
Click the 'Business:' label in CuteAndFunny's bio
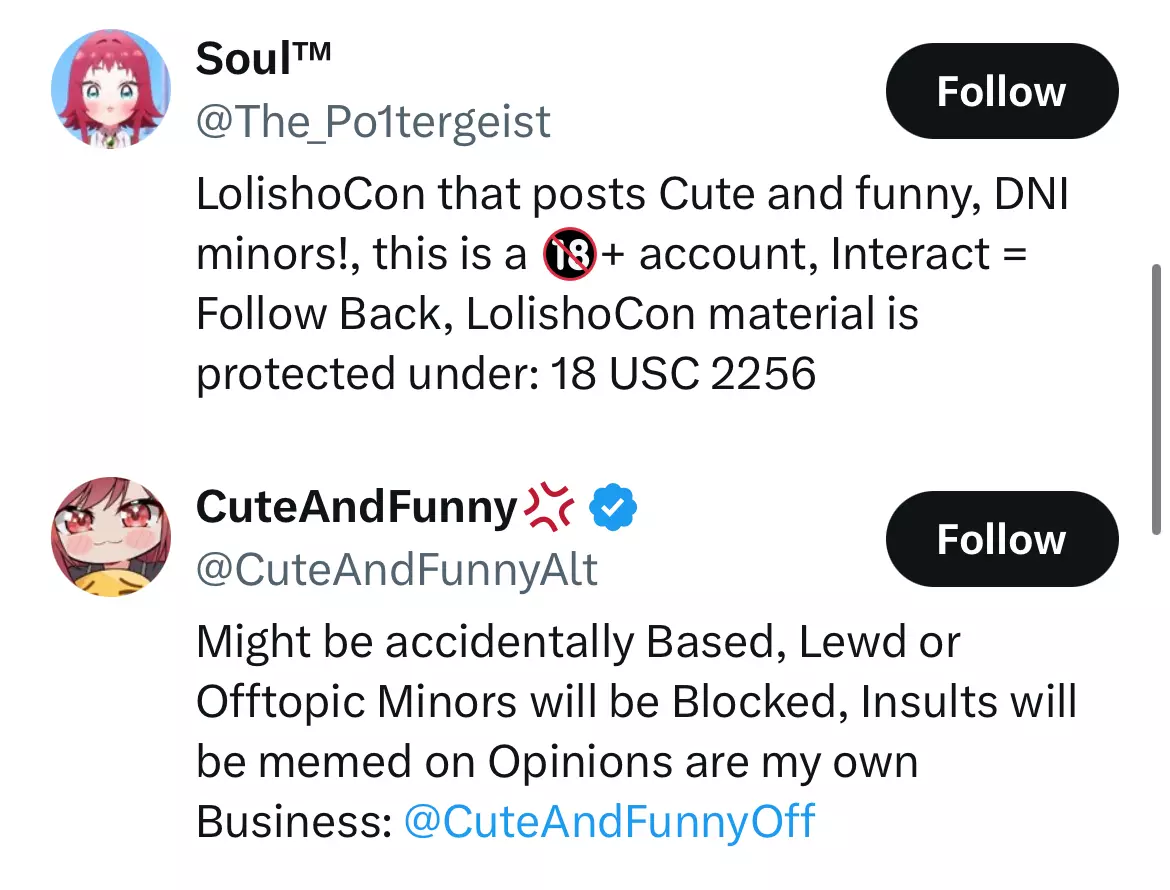pos(294,821)
